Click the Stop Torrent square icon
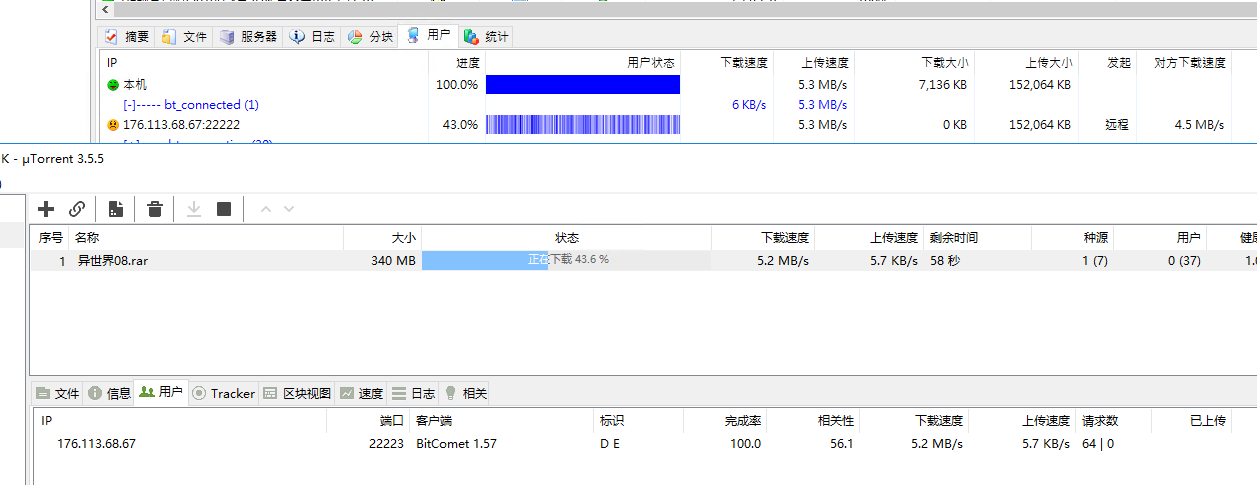This screenshot has height=485, width=1257. point(224,209)
